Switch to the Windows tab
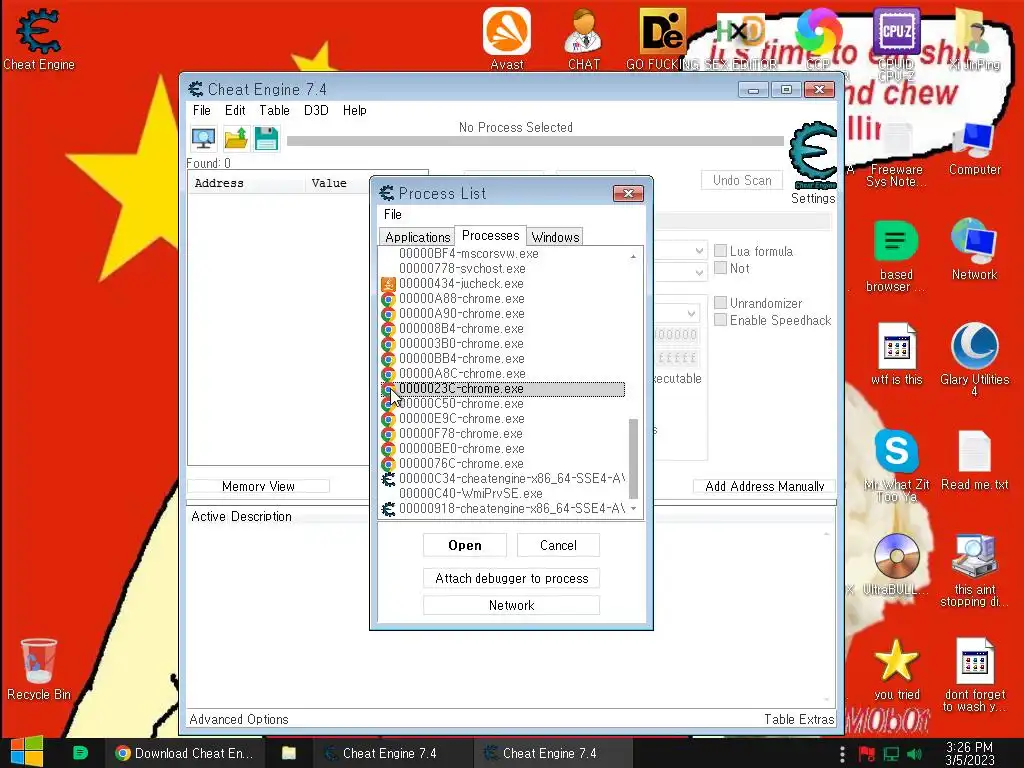 click(555, 236)
